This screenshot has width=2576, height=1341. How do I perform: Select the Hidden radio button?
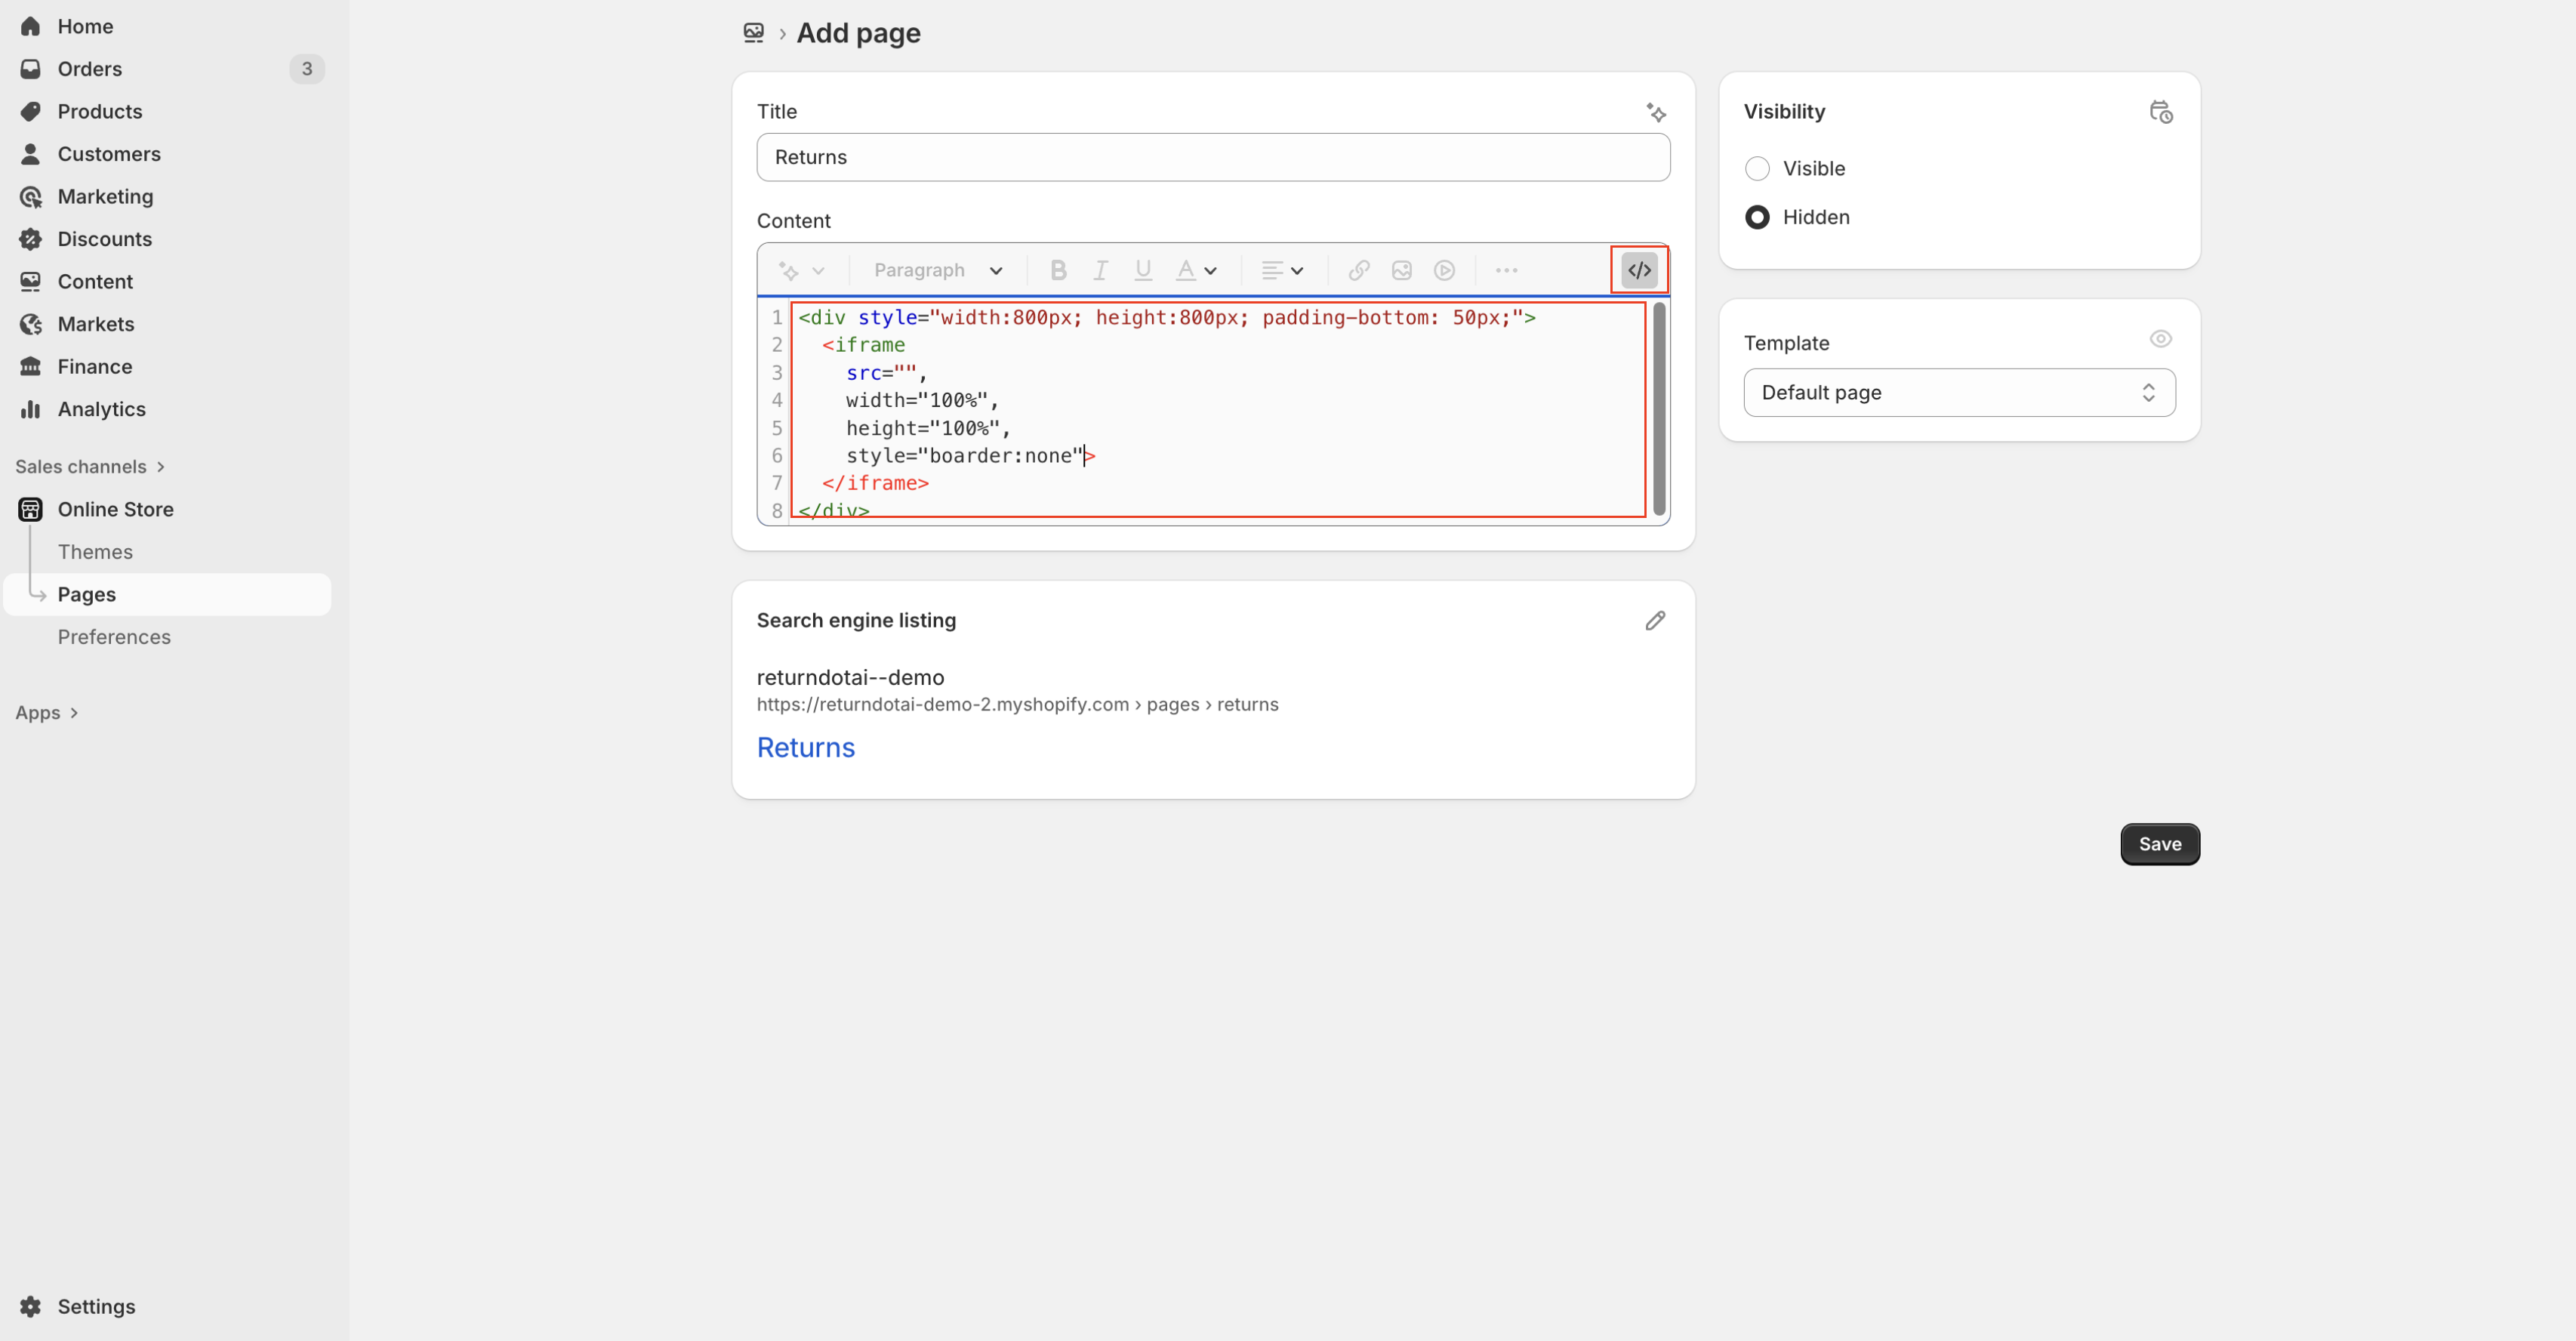click(x=1757, y=217)
